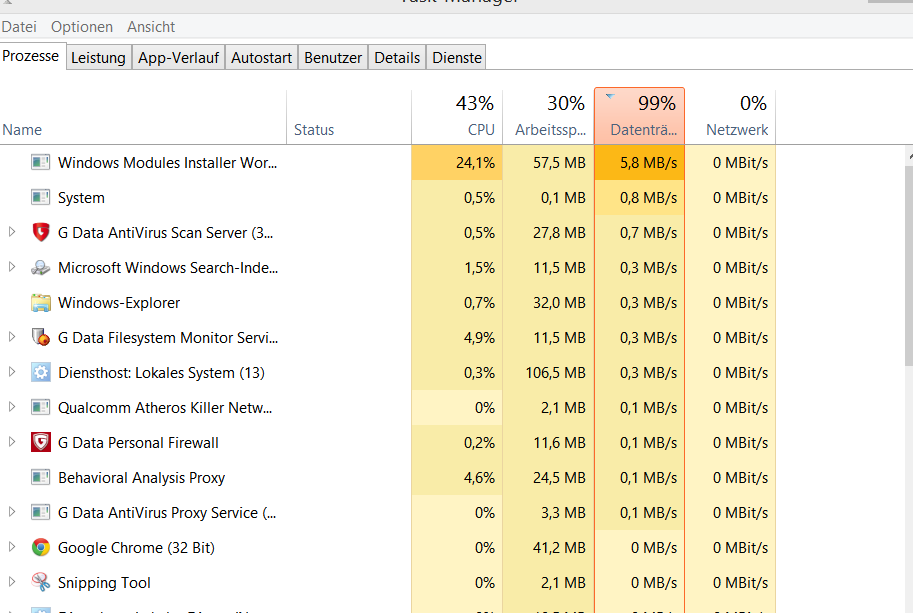
Task: Expand the G Data AntiVirus Scan Server group
Action: click(x=12, y=232)
